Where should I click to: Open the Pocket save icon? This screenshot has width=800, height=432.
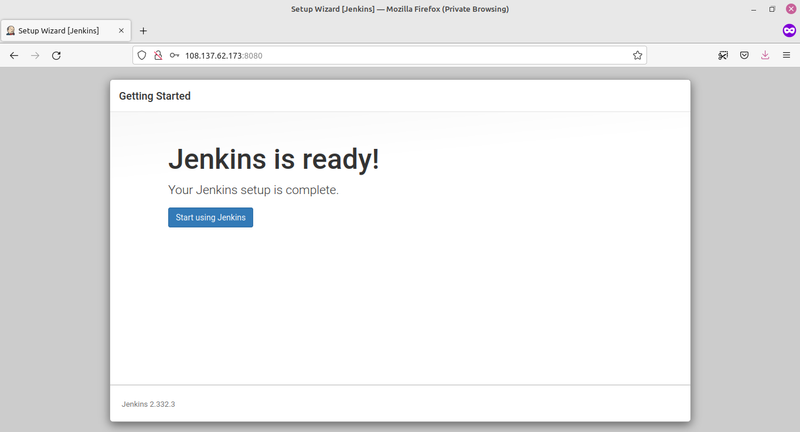(744, 56)
